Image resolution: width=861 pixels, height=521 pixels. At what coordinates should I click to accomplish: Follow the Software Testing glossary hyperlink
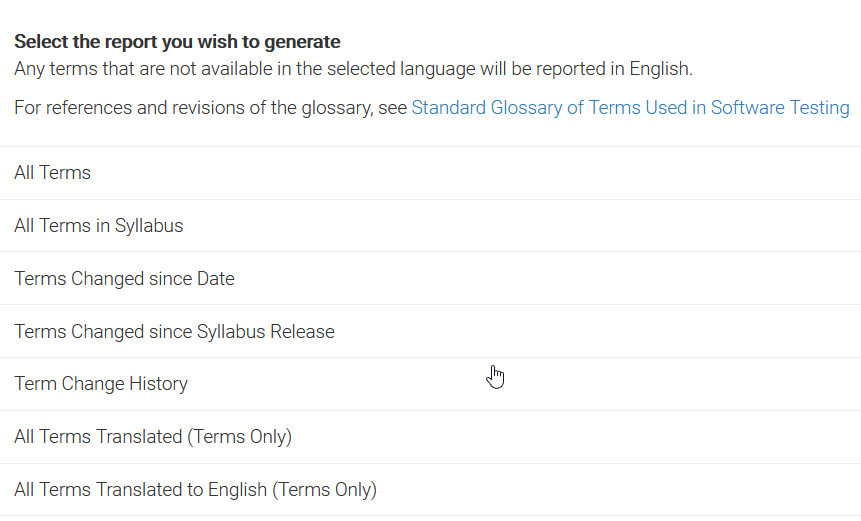630,108
